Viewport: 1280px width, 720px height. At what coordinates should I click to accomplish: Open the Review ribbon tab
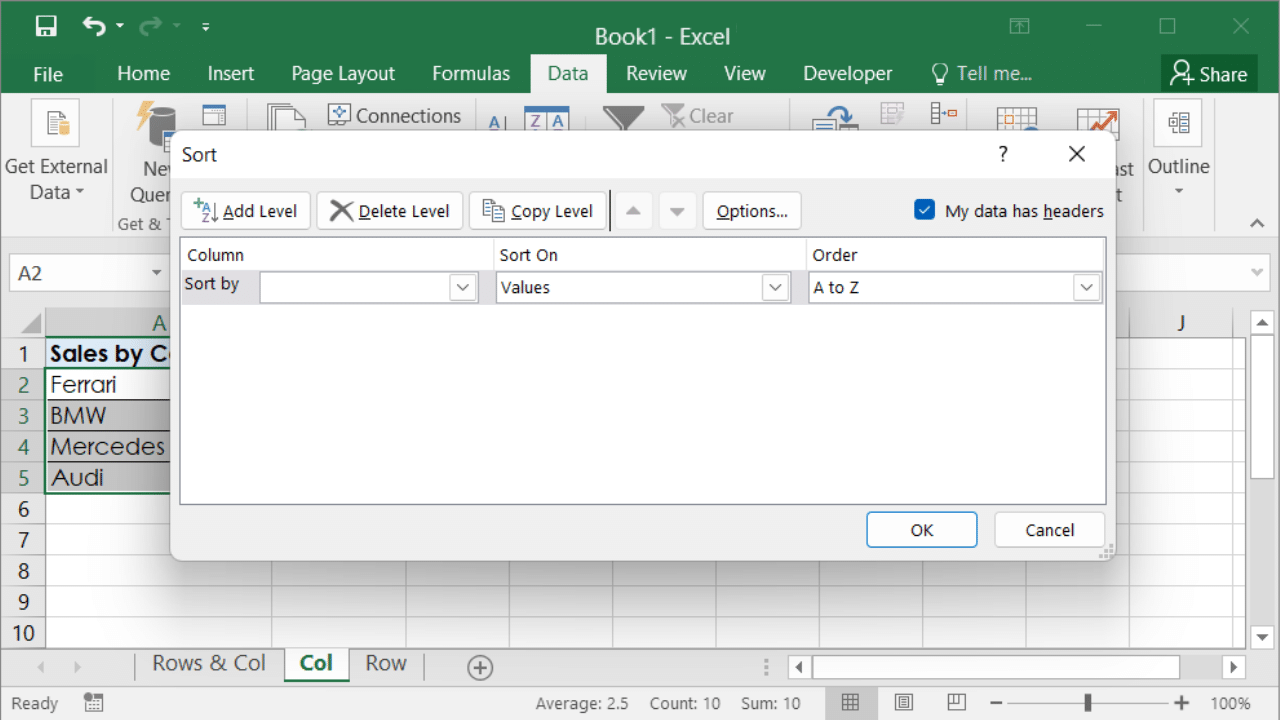click(656, 74)
